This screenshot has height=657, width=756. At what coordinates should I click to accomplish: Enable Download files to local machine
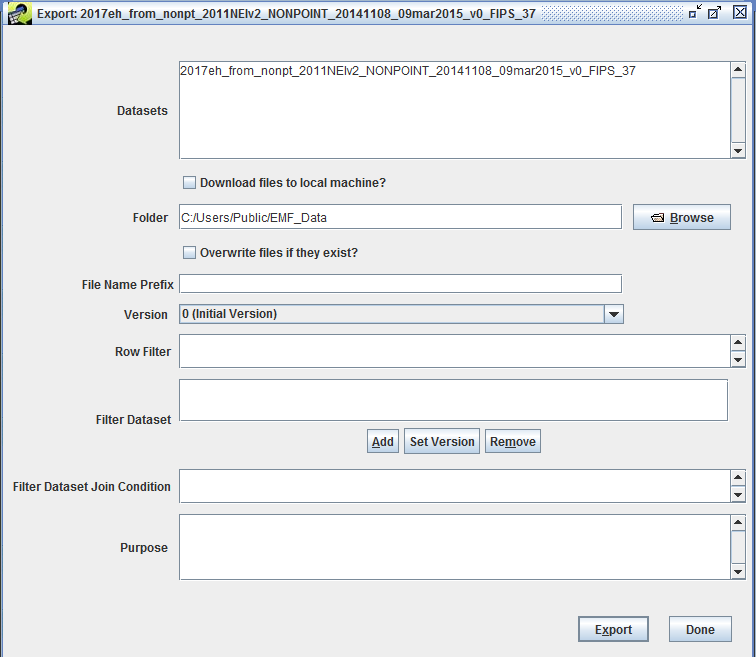coord(189,183)
